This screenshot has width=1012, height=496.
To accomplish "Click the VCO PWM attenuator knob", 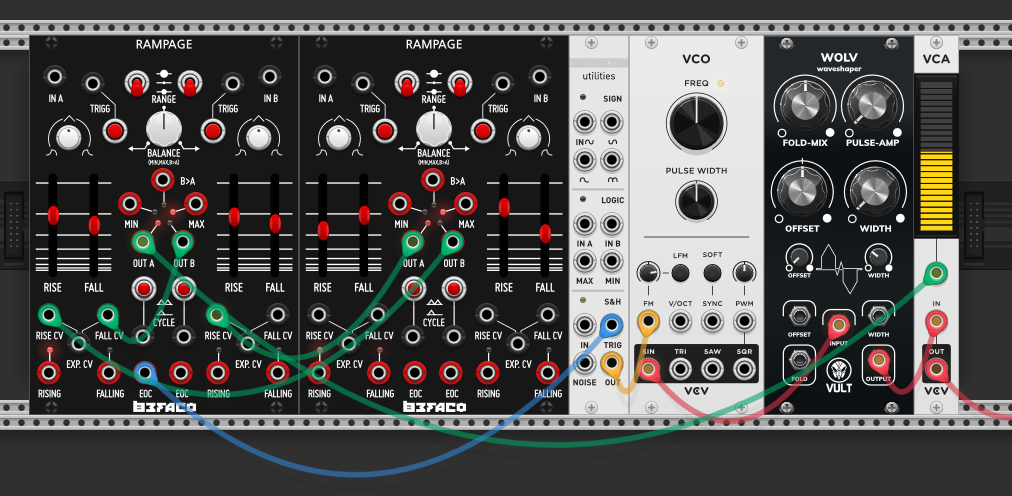I will click(x=744, y=273).
